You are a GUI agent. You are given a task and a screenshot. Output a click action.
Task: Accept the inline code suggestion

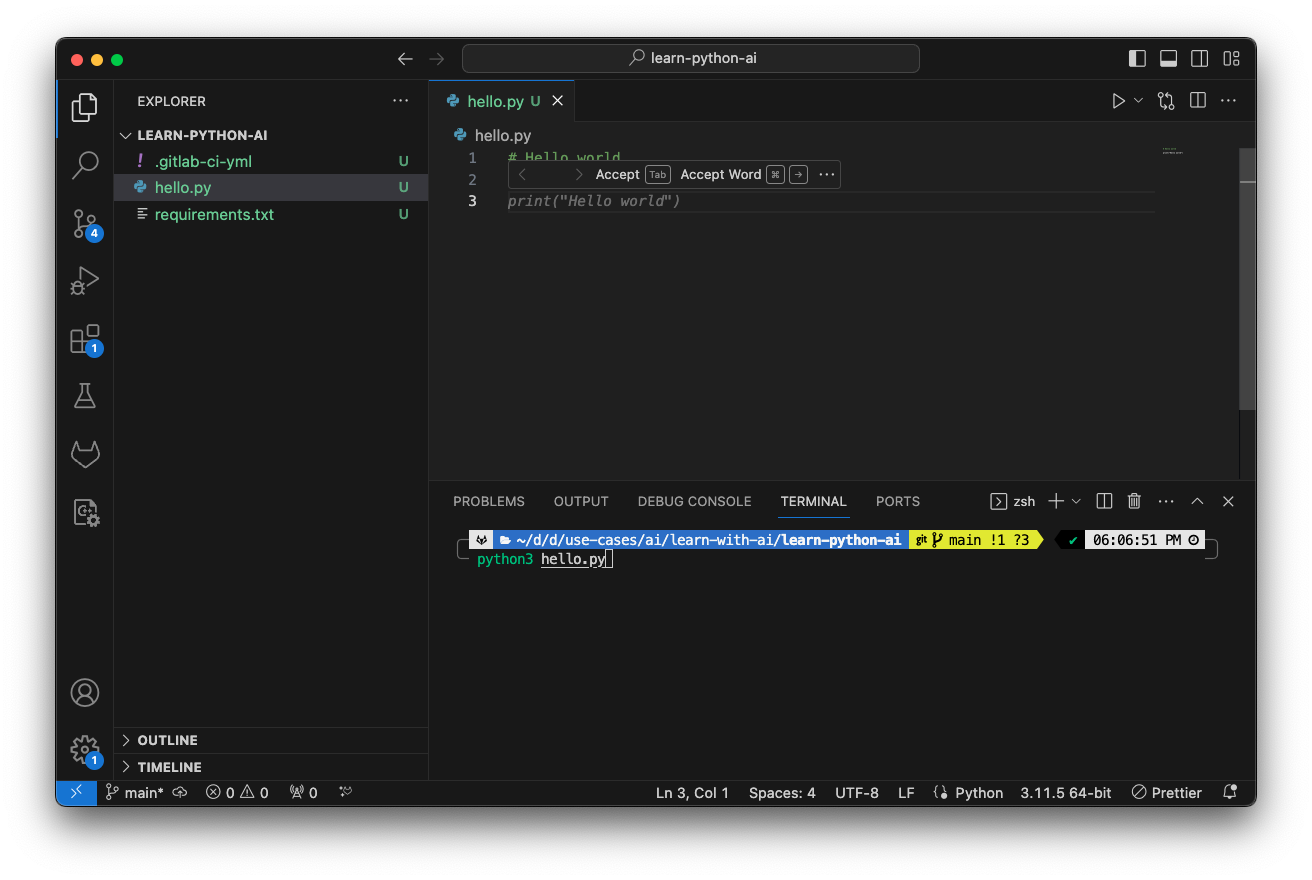pyautogui.click(x=618, y=174)
